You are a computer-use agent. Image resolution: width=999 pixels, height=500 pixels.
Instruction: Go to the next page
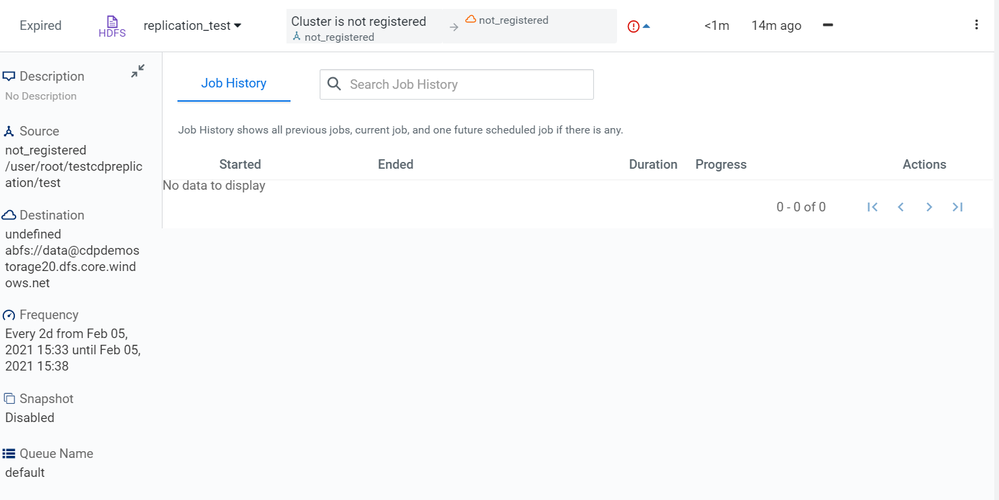coord(929,207)
